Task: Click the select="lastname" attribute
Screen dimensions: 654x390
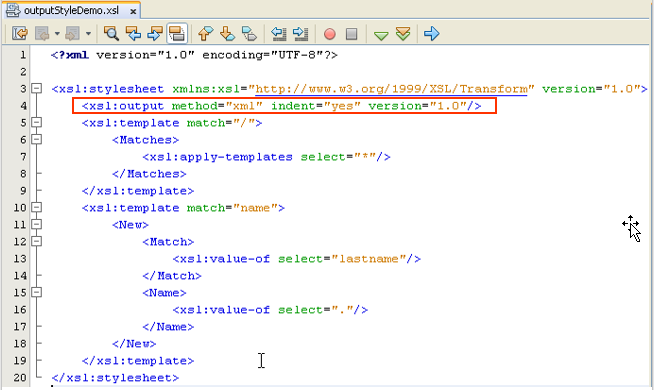Action: point(342,259)
